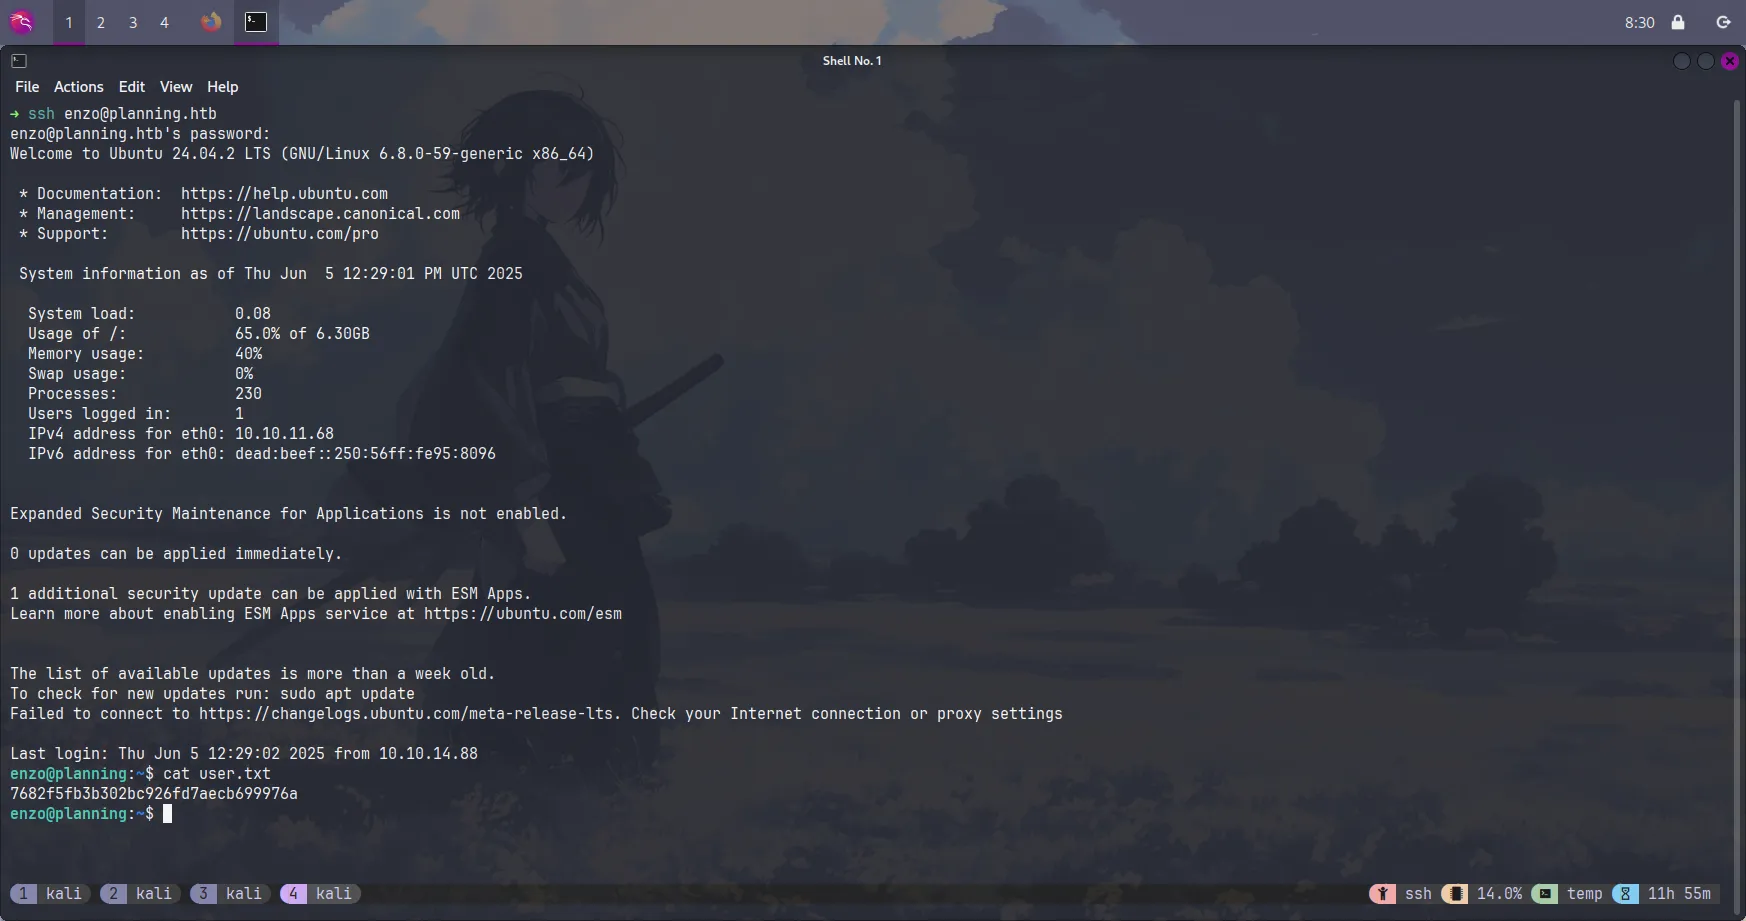Switch to workspace 4 in top panel
The width and height of the screenshot is (1746, 921).
click(x=165, y=22)
